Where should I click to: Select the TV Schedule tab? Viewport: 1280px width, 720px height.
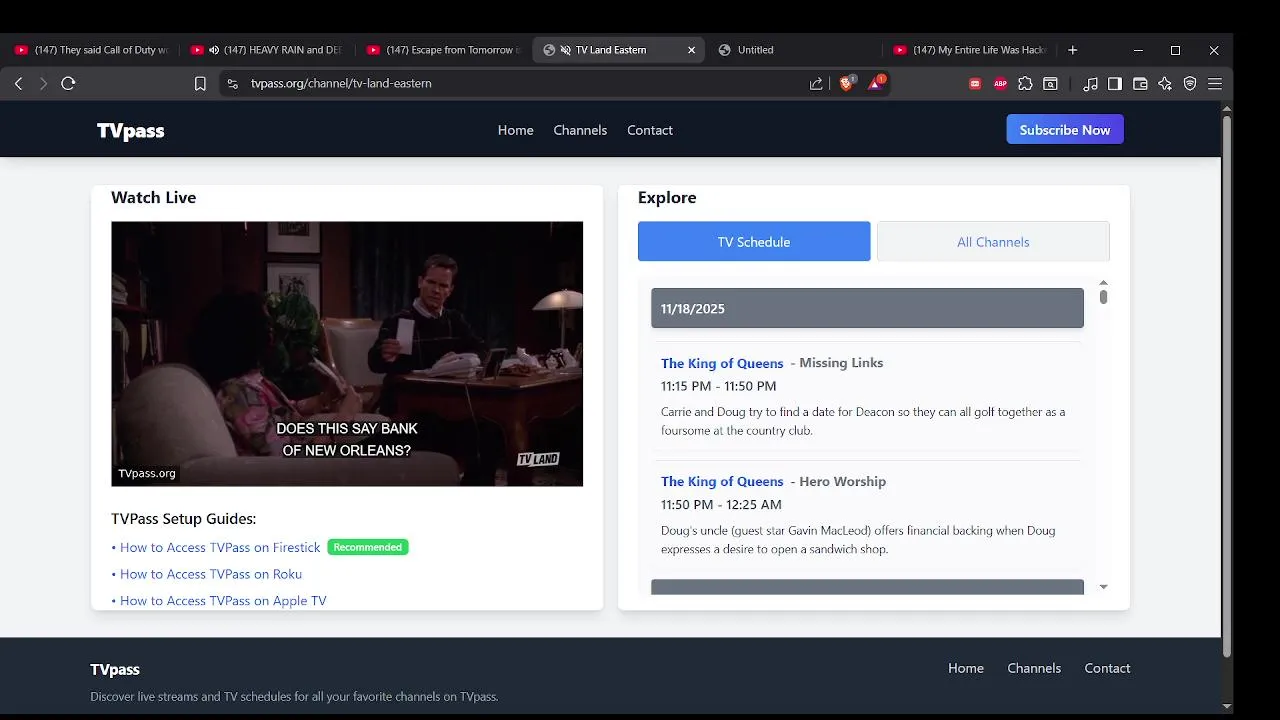tap(754, 242)
